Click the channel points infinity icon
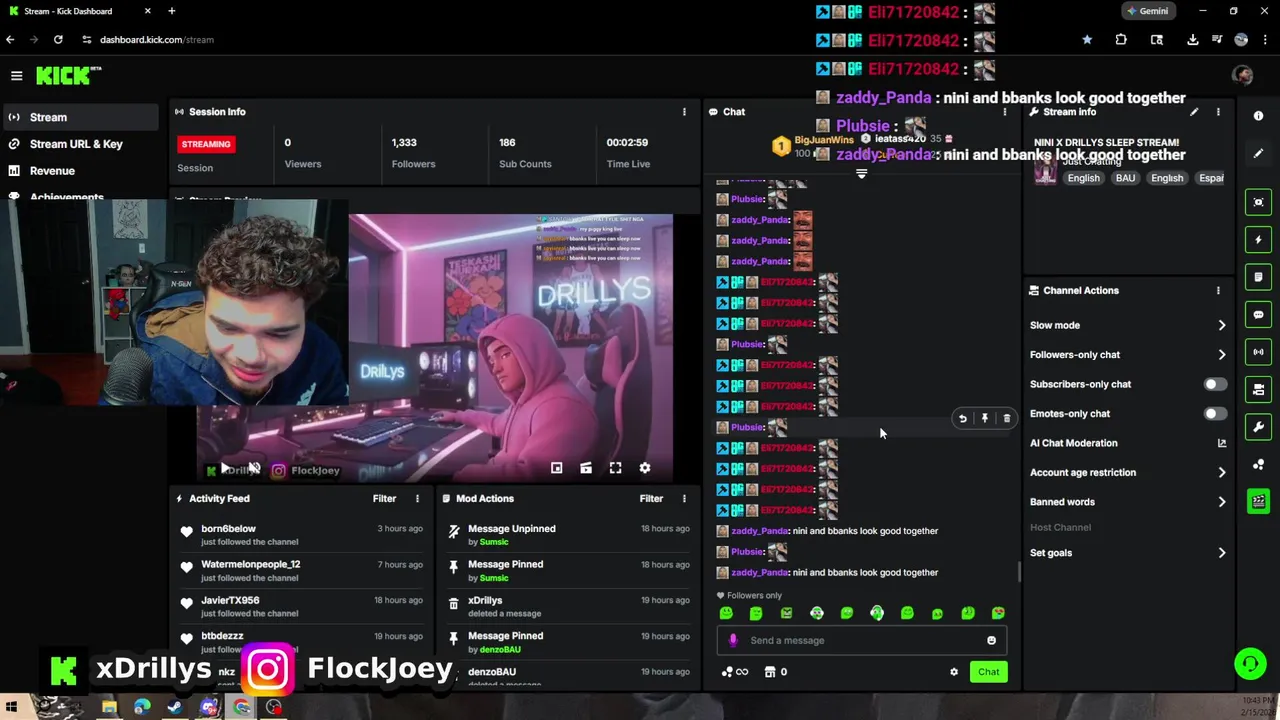Screen dimensions: 1280x720 (x=735, y=672)
